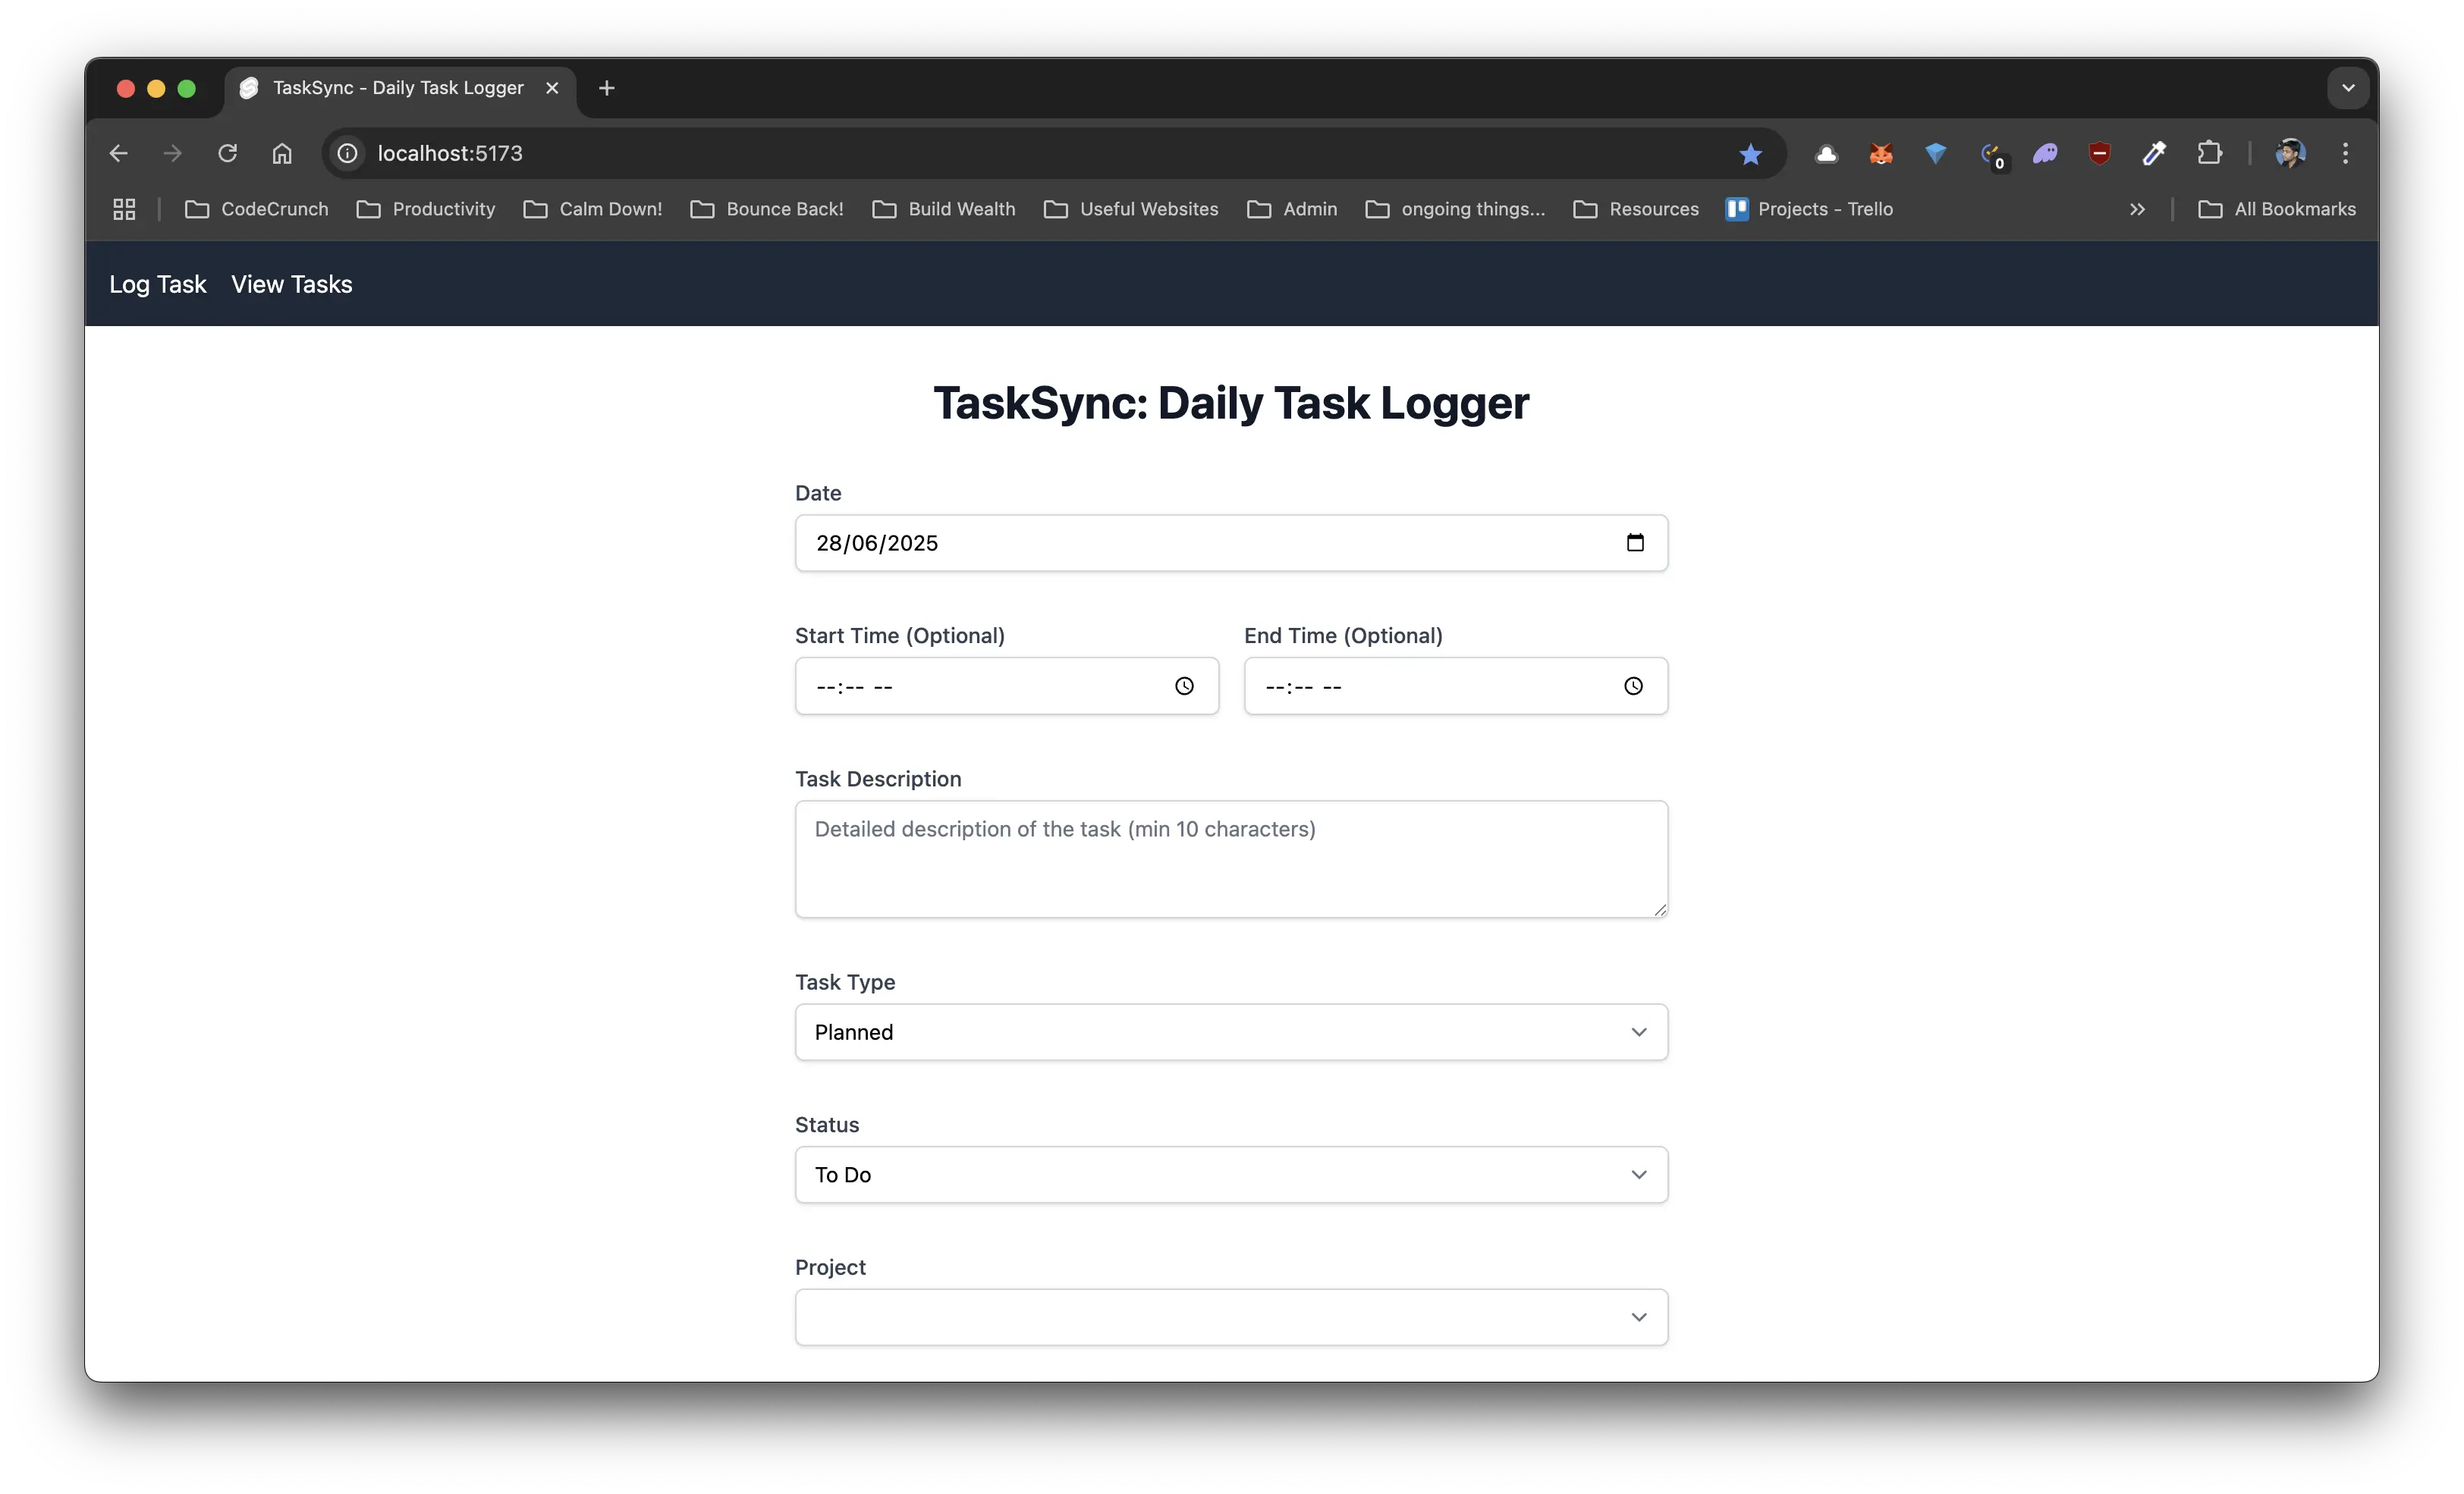Click into the Task Description textarea
The width and height of the screenshot is (2464, 1494).
[1231, 859]
